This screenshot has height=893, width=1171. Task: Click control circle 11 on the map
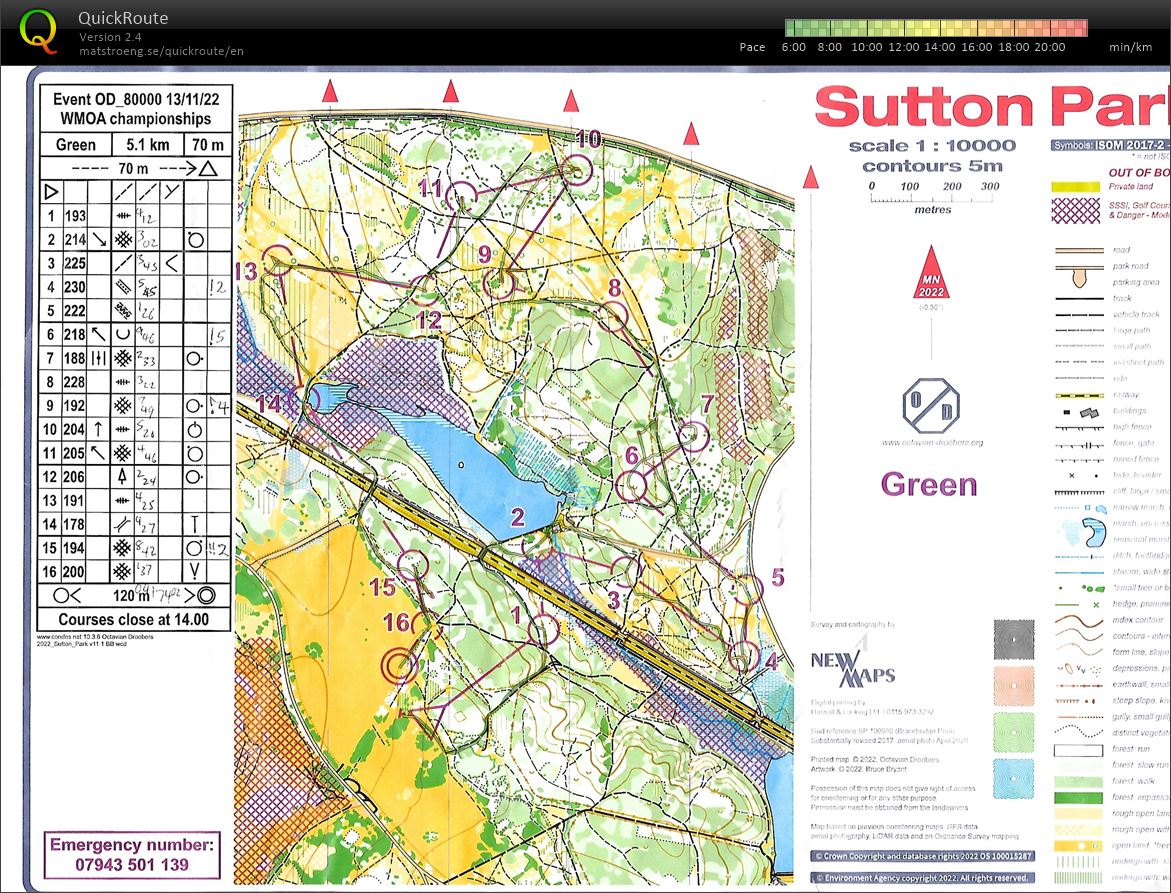[461, 197]
